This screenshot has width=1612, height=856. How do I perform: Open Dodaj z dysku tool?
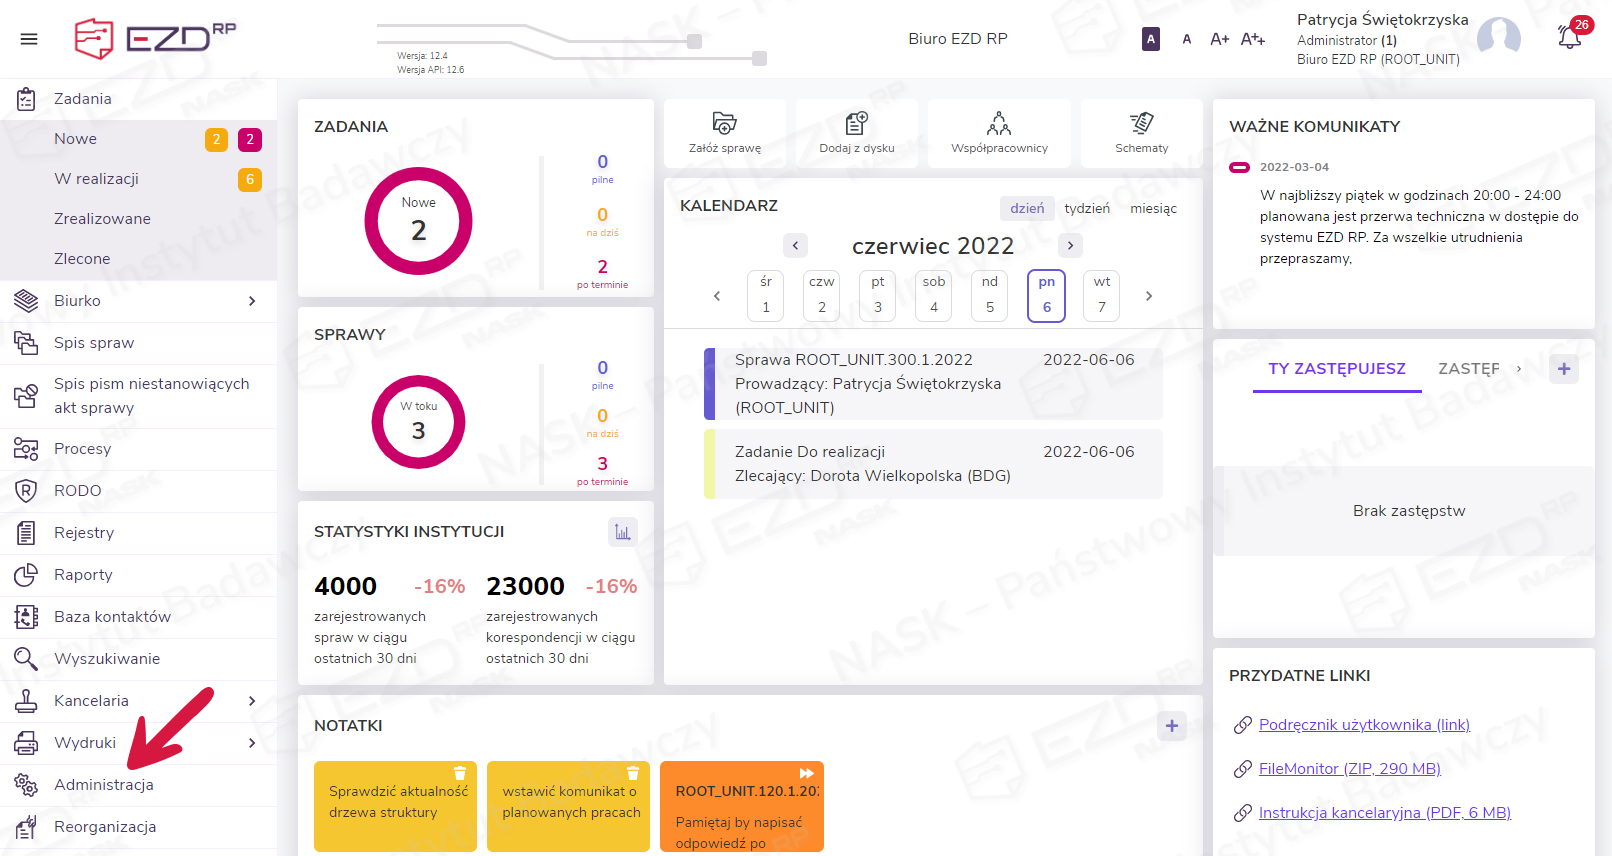[x=856, y=124]
